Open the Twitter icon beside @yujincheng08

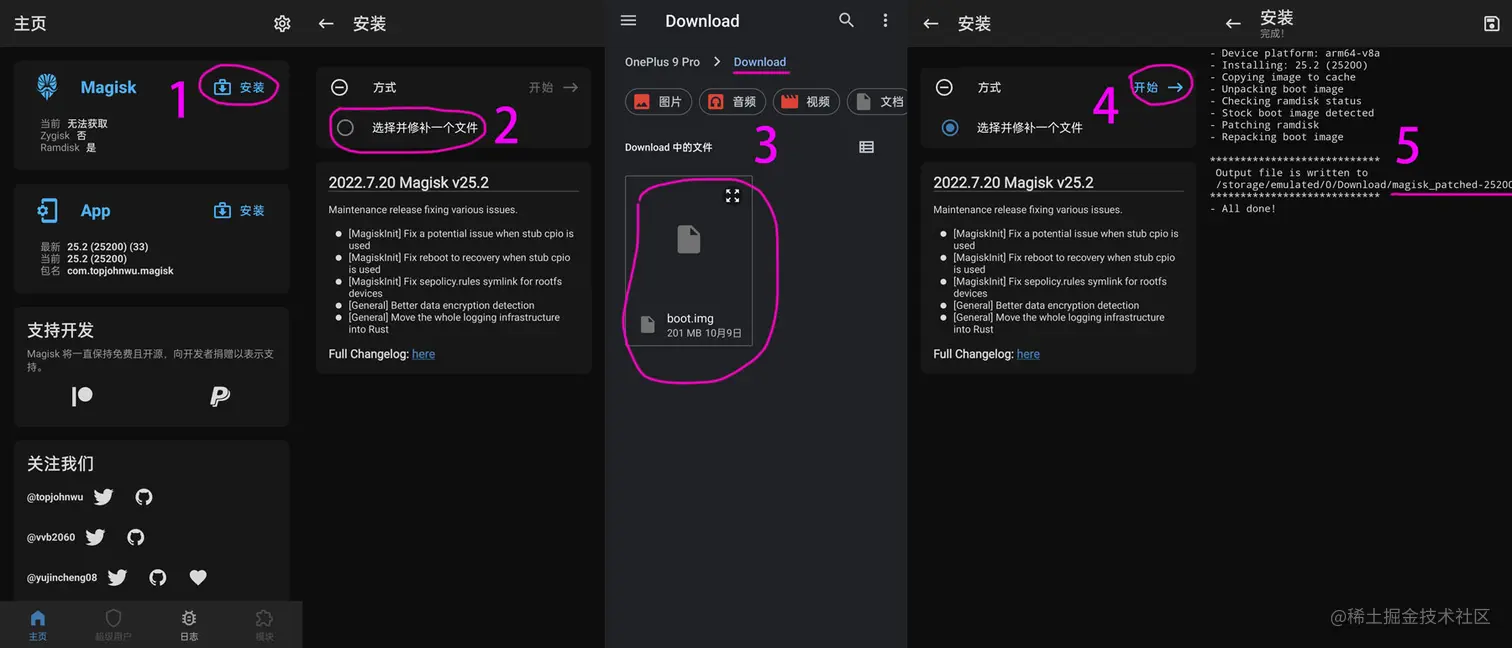pyautogui.click(x=117, y=577)
